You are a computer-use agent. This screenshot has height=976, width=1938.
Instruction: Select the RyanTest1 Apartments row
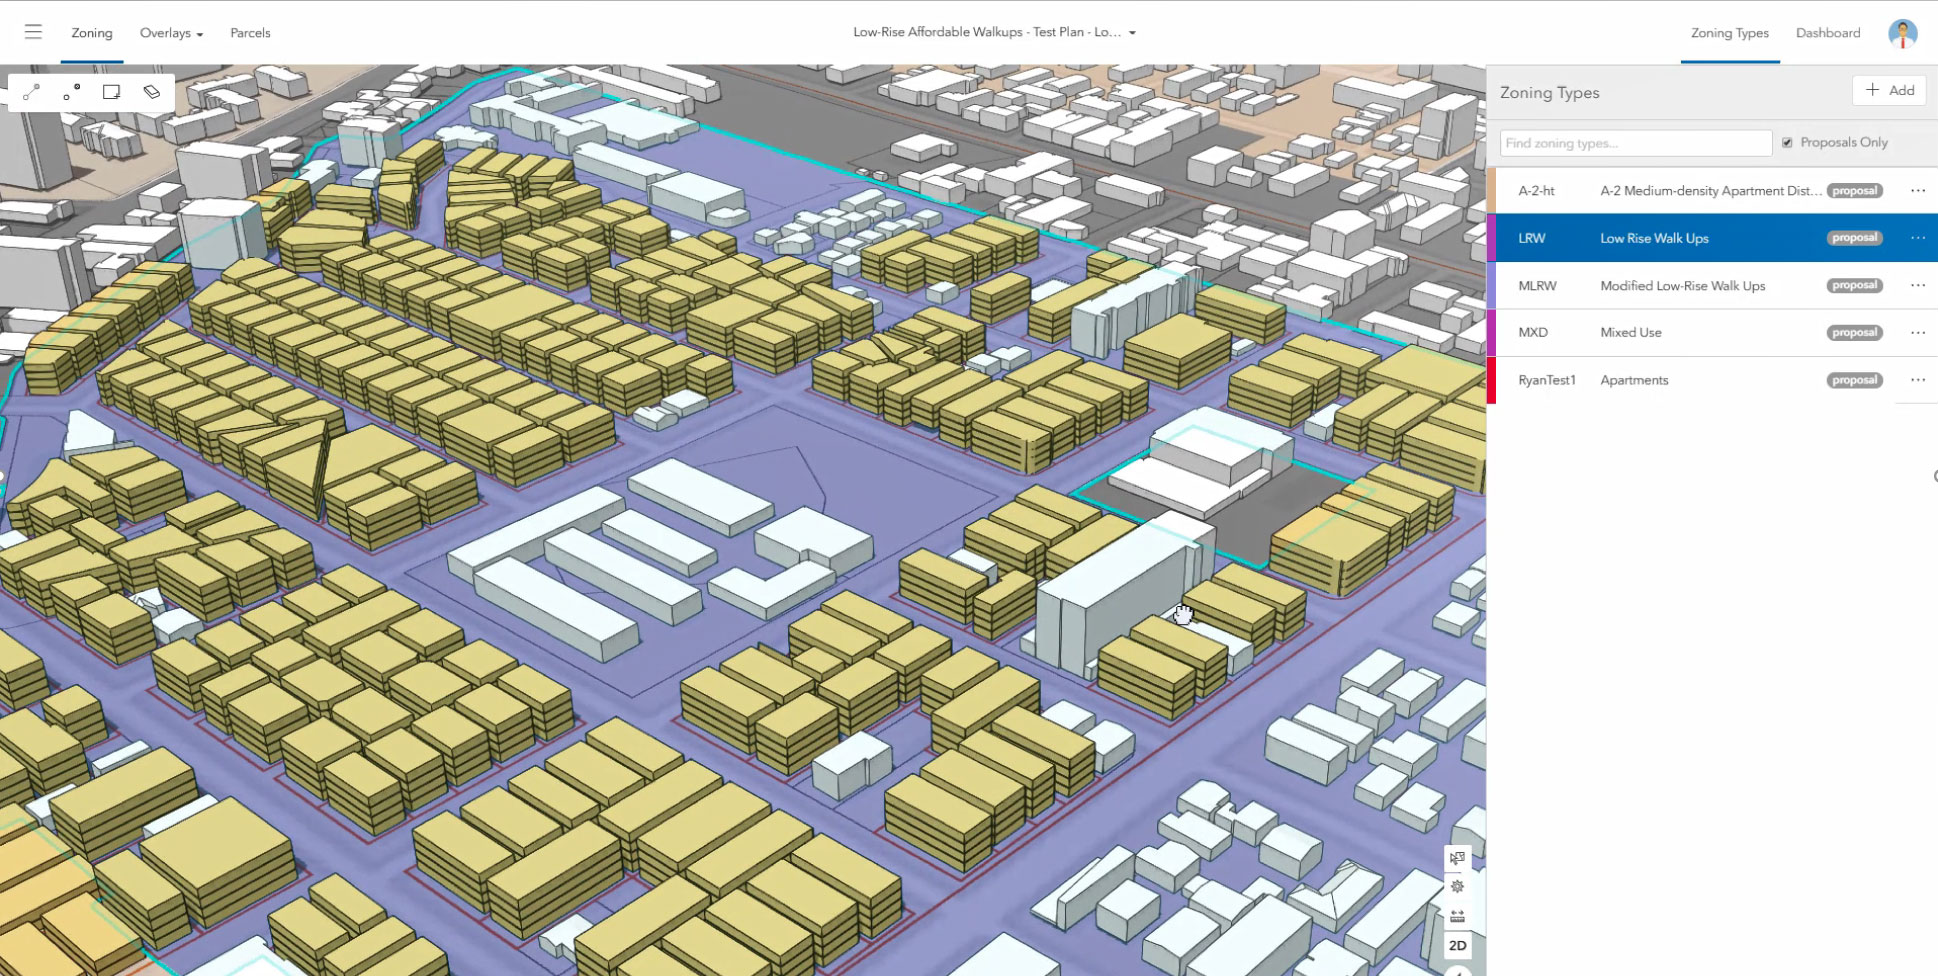1712,380
